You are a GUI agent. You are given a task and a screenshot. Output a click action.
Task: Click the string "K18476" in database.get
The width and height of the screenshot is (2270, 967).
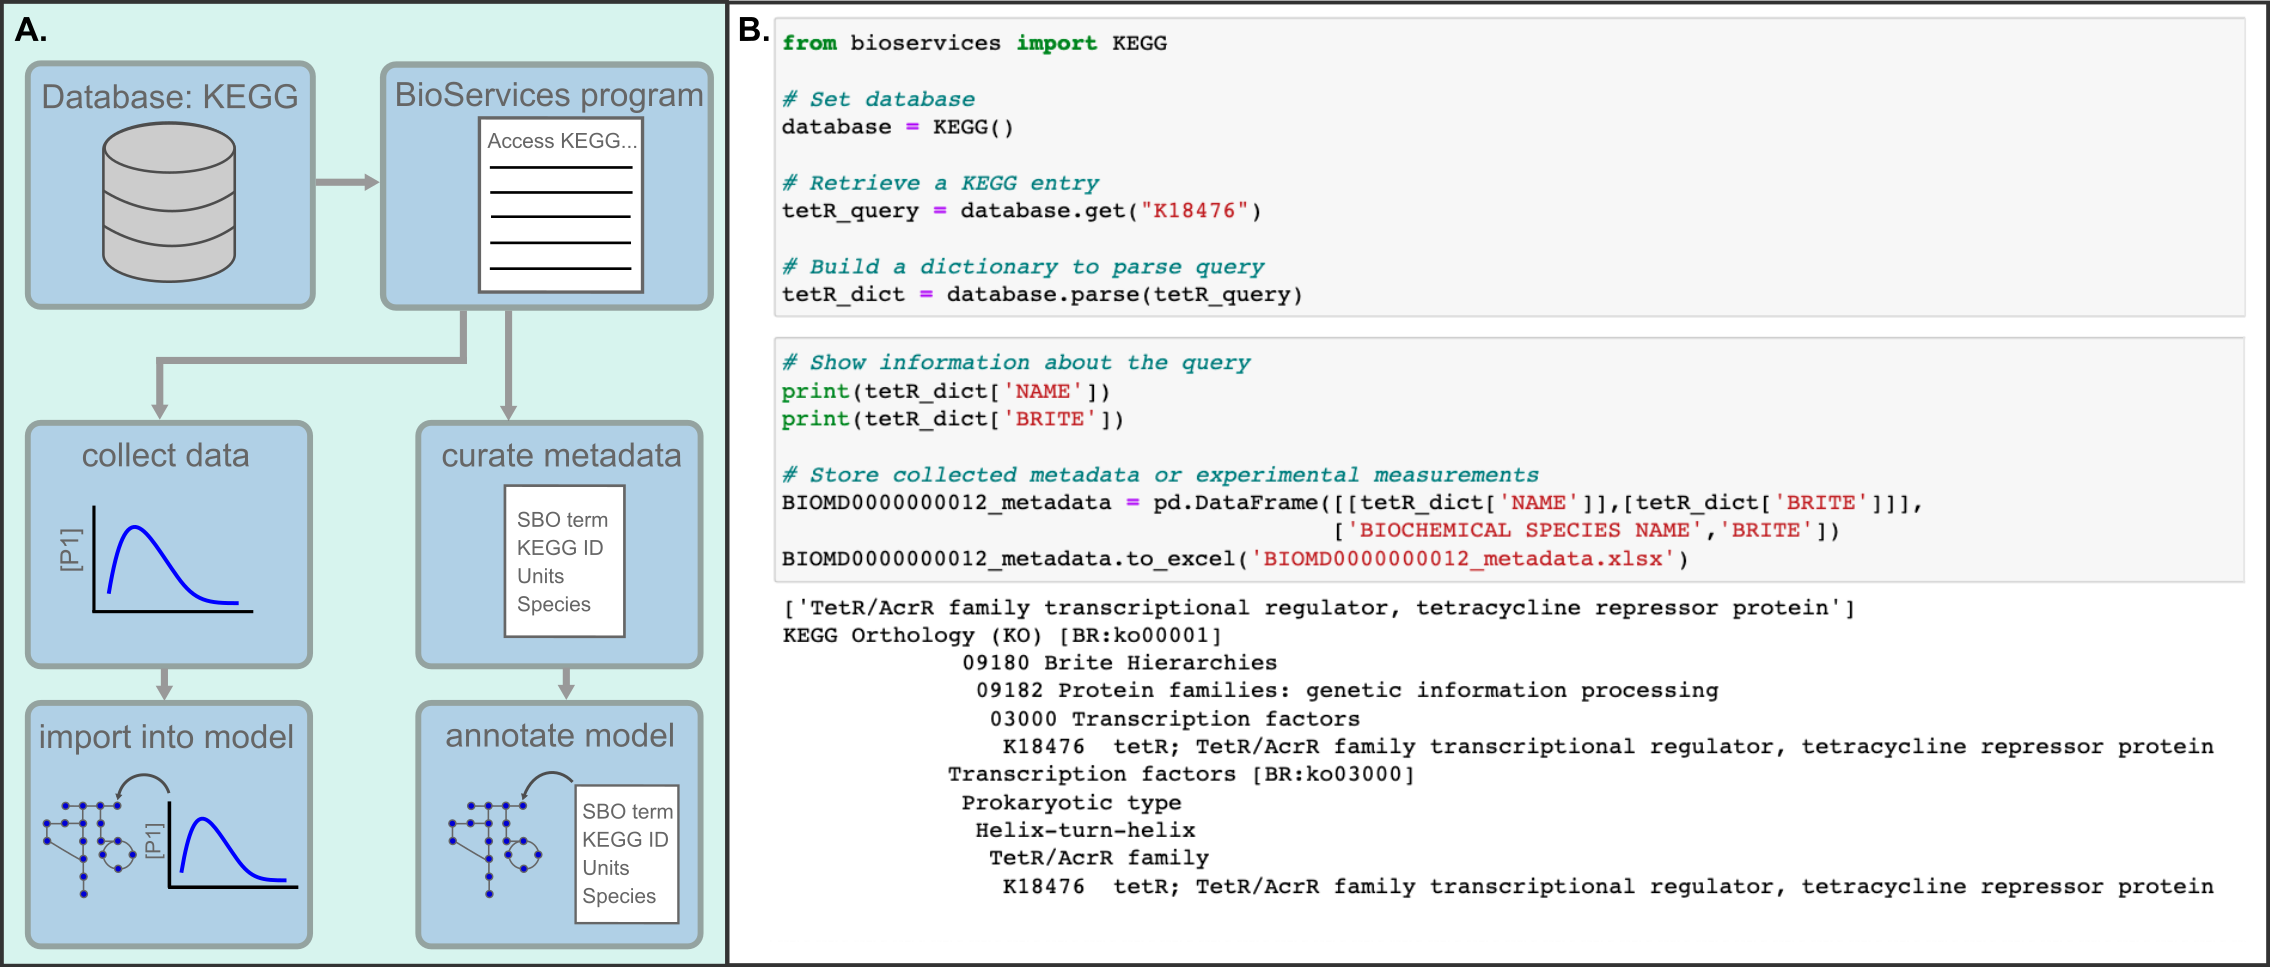pyautogui.click(x=1194, y=211)
